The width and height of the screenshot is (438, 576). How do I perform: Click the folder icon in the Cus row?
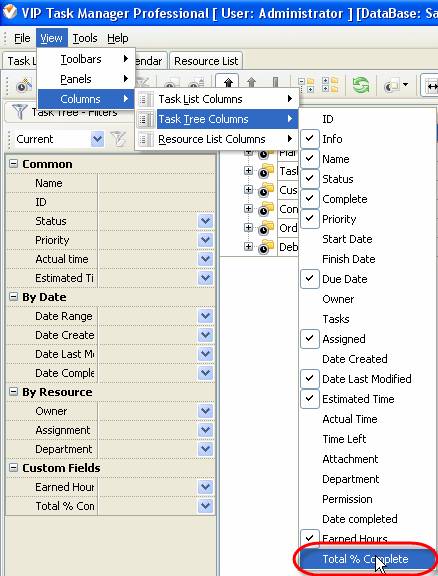pyautogui.click(x=265, y=190)
